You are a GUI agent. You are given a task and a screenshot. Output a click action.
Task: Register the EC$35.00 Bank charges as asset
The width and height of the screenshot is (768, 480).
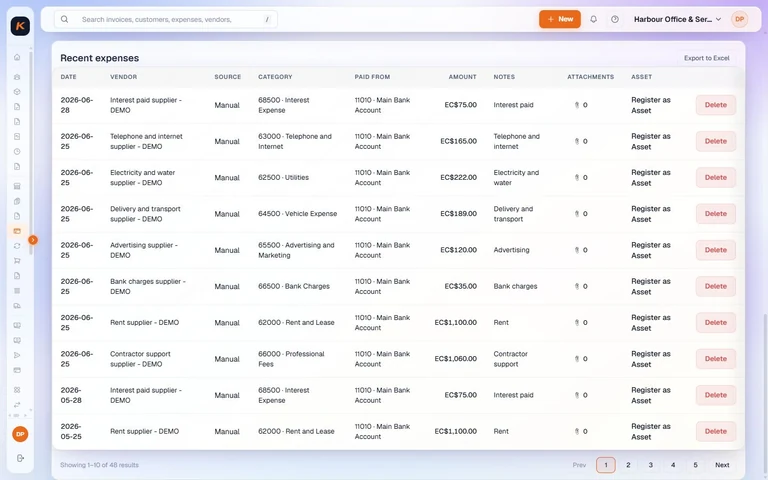coord(650,287)
